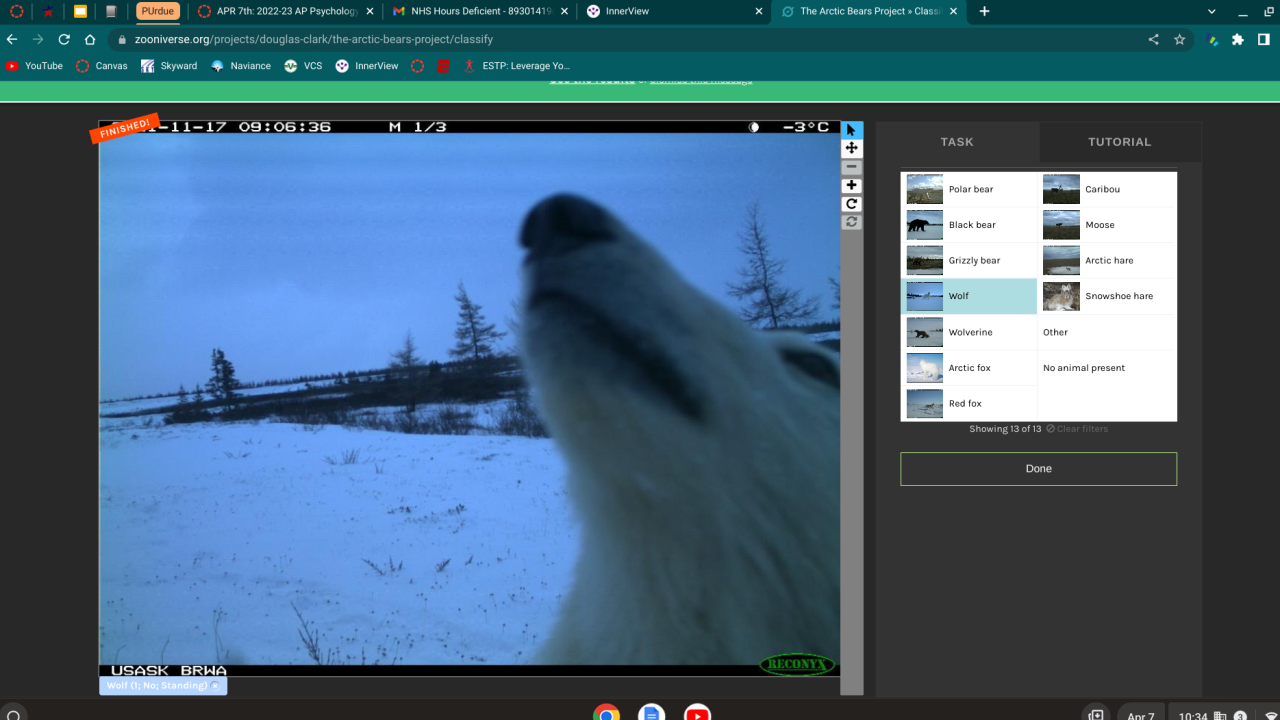Open VCS bookmark
Screen dimensions: 1280x720
point(303,66)
